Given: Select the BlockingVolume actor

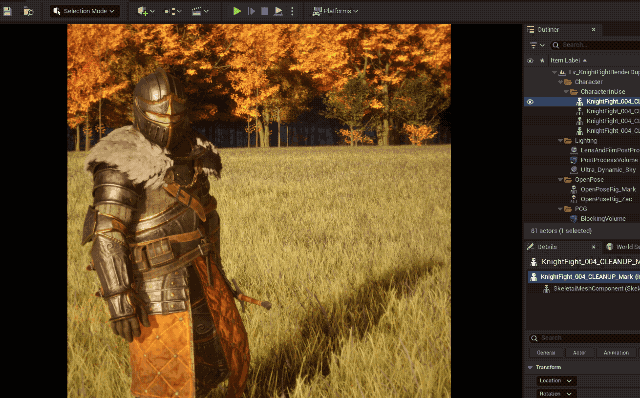Looking at the screenshot, I should 603,219.
